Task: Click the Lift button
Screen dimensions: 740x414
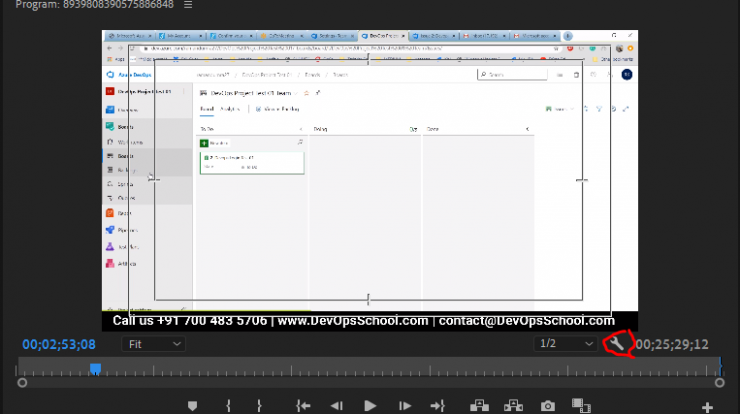Action: pyautogui.click(x=479, y=406)
